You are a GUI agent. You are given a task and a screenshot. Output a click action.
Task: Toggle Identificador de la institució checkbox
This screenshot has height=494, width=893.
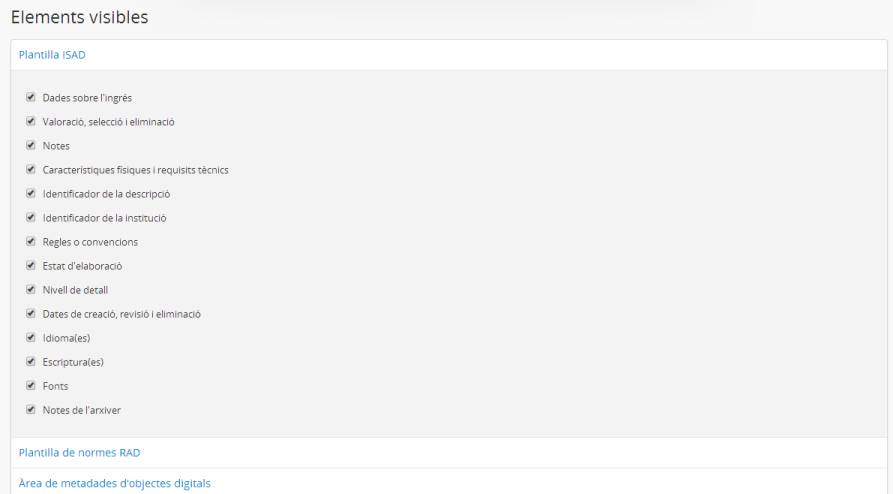[x=31, y=217]
